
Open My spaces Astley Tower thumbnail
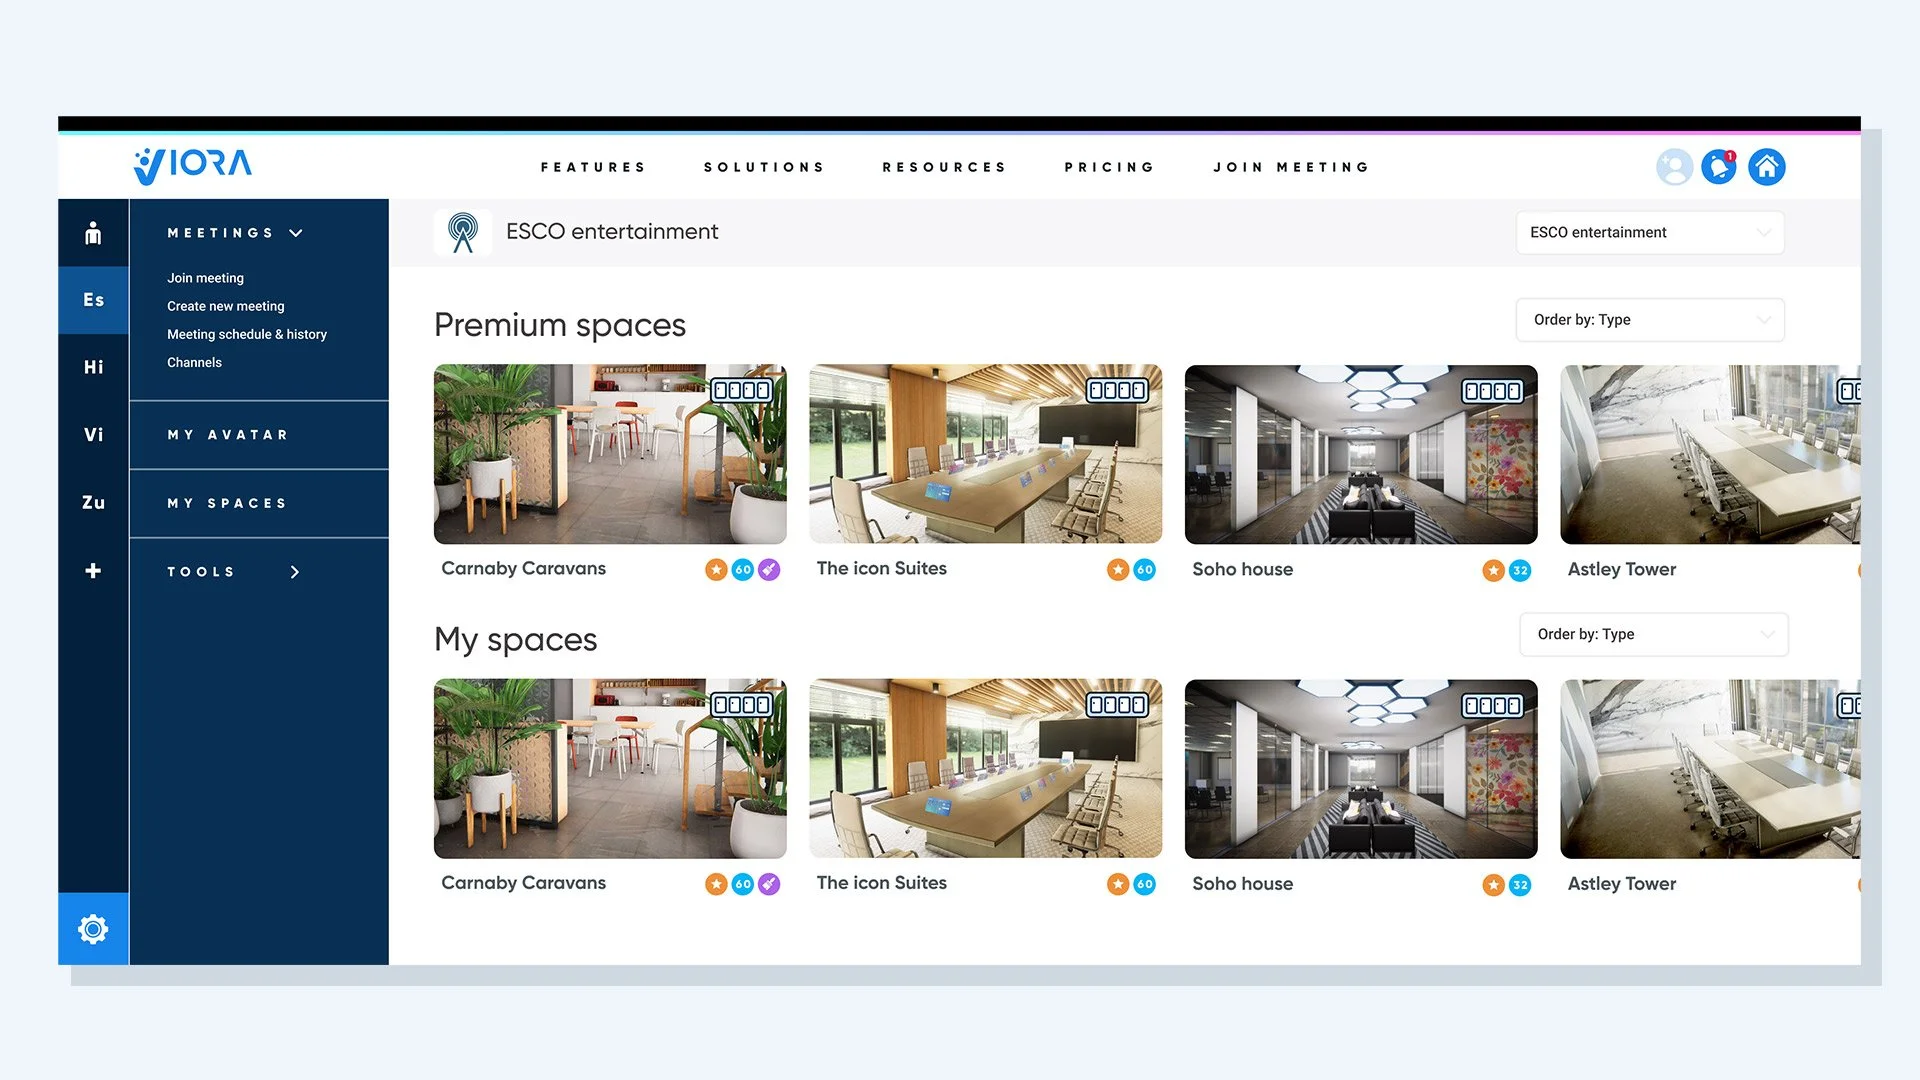tap(1710, 770)
